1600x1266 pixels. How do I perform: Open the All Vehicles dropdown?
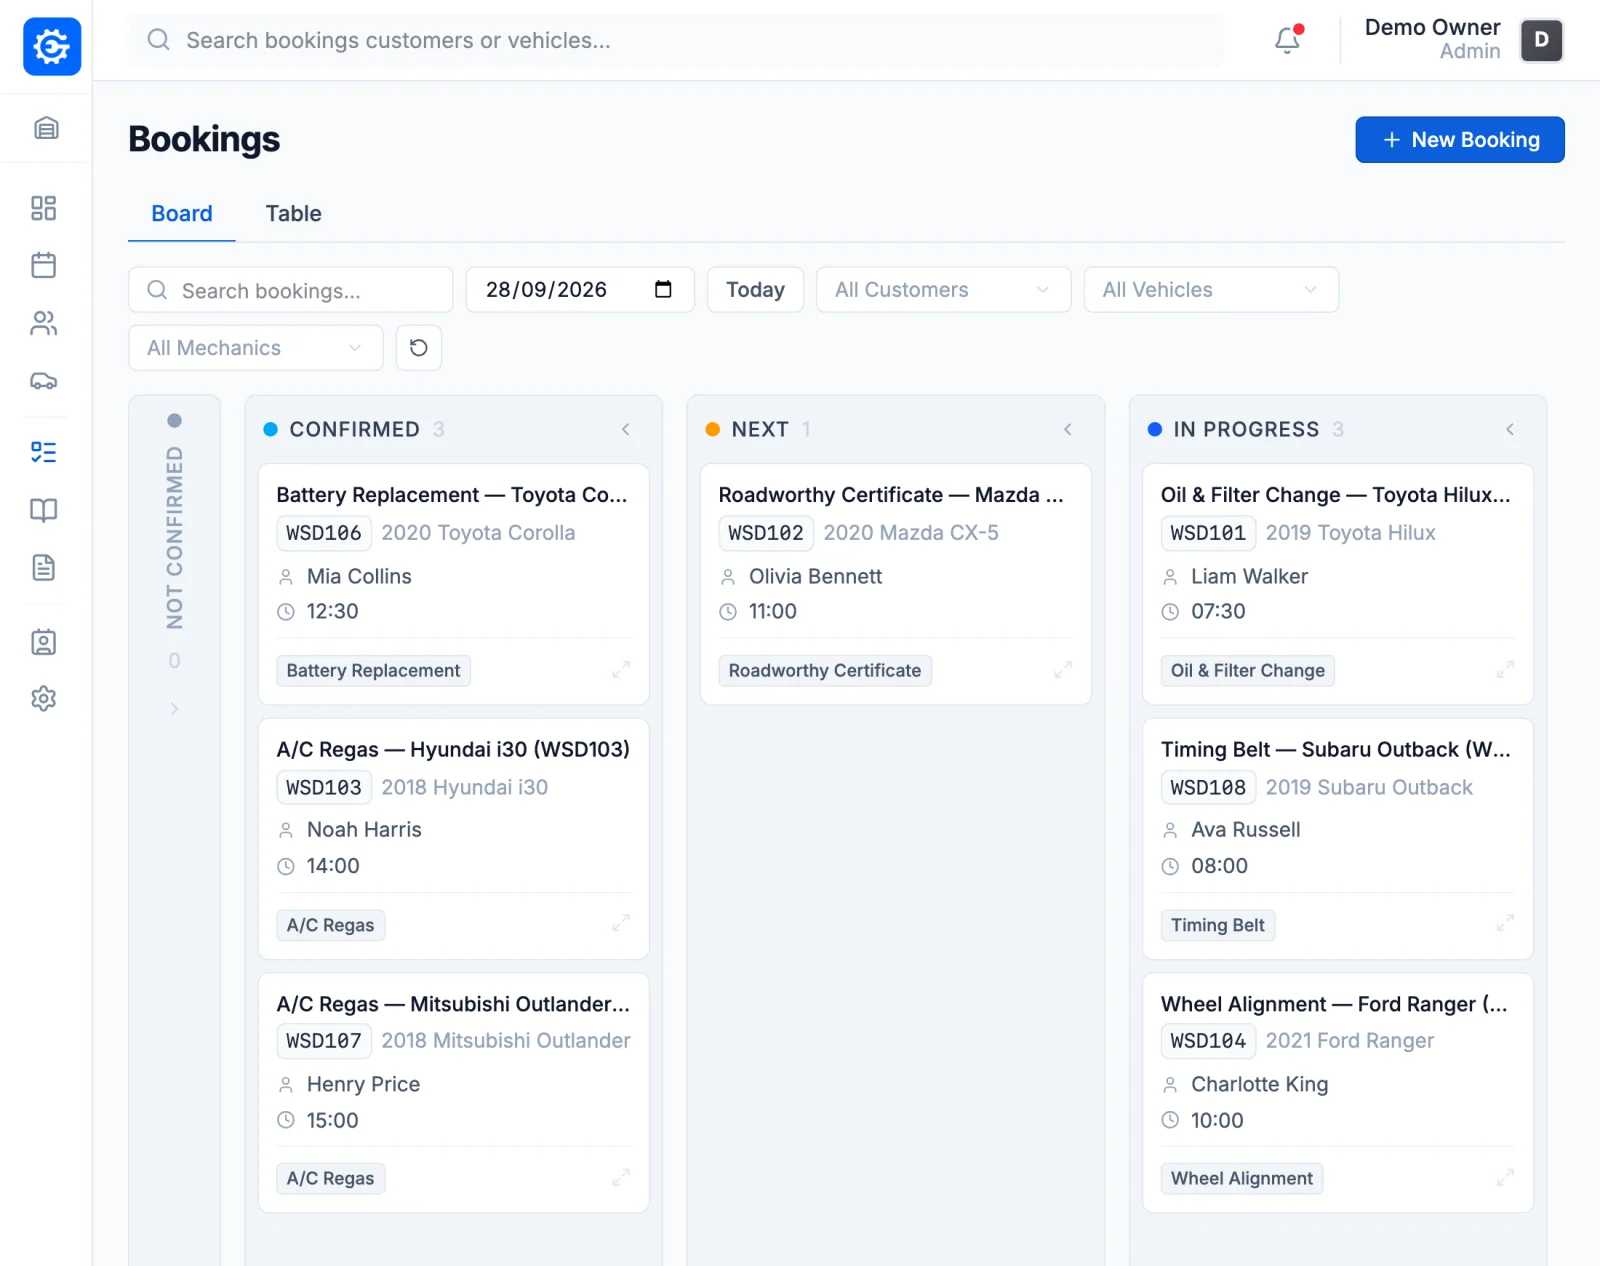[1211, 290]
